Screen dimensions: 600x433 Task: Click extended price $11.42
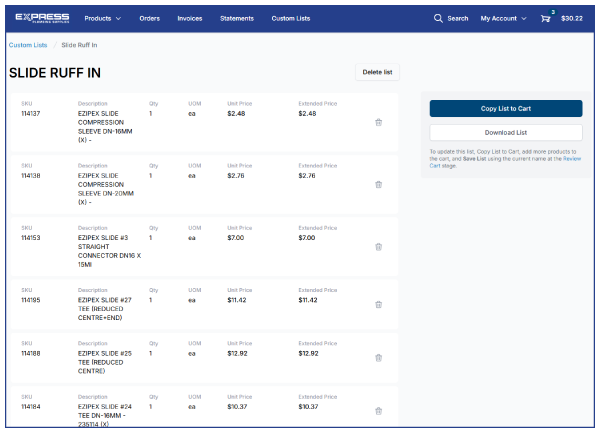coord(308,300)
